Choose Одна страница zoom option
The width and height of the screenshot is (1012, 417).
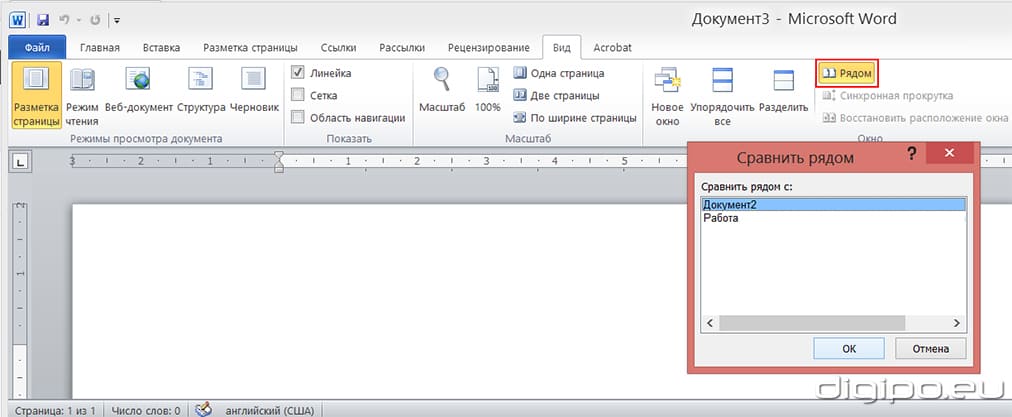pyautogui.click(x=559, y=73)
